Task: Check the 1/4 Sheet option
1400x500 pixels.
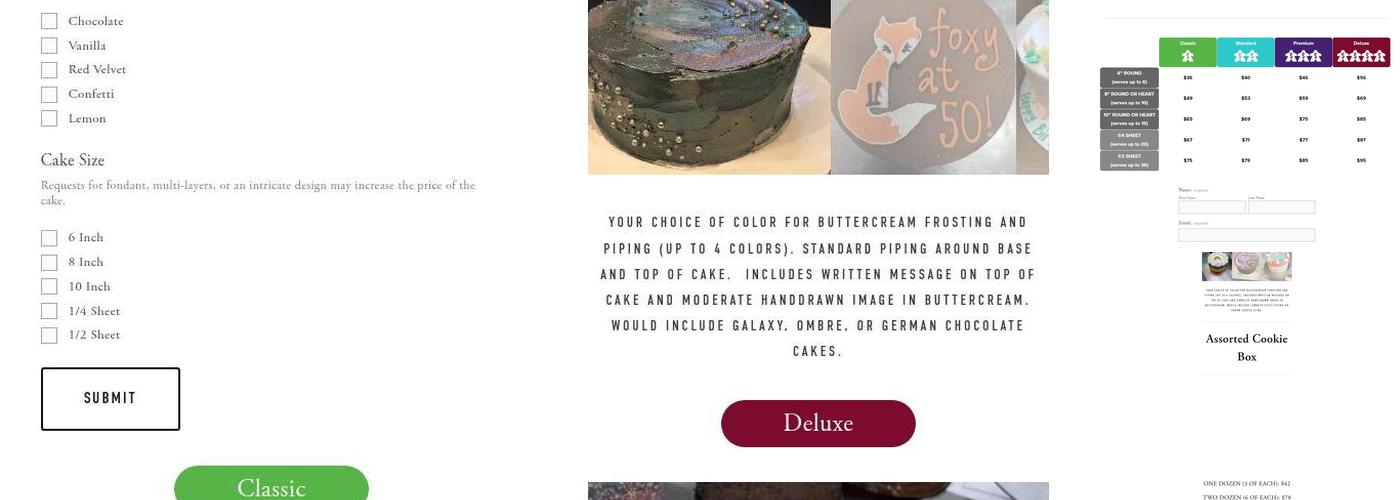Action: click(49, 311)
